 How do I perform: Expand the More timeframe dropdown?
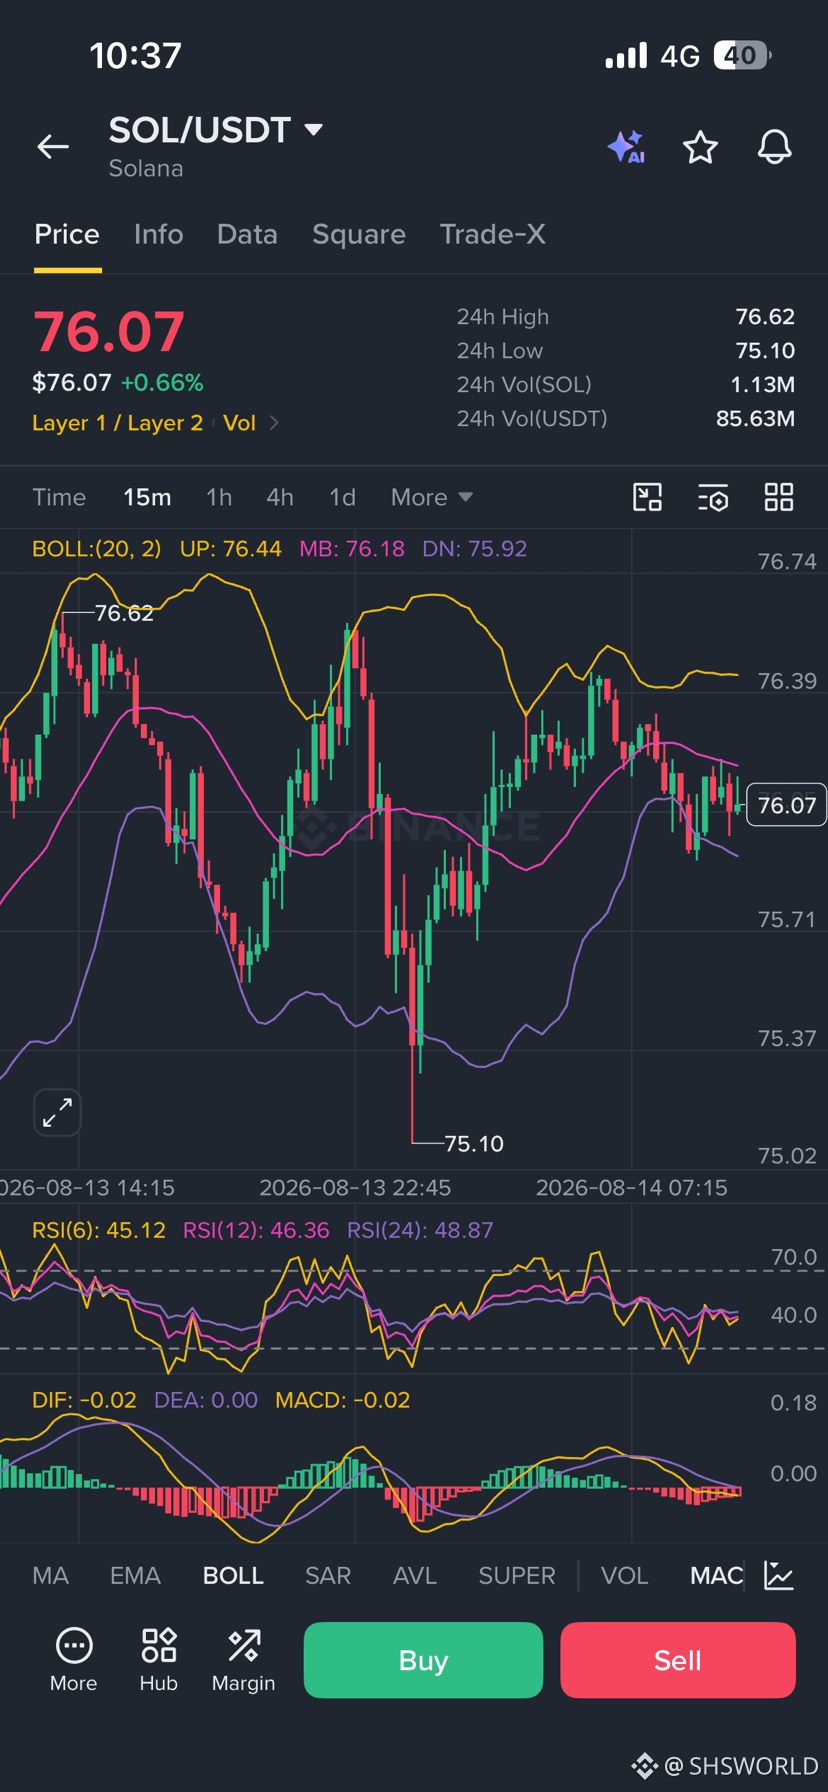(432, 497)
